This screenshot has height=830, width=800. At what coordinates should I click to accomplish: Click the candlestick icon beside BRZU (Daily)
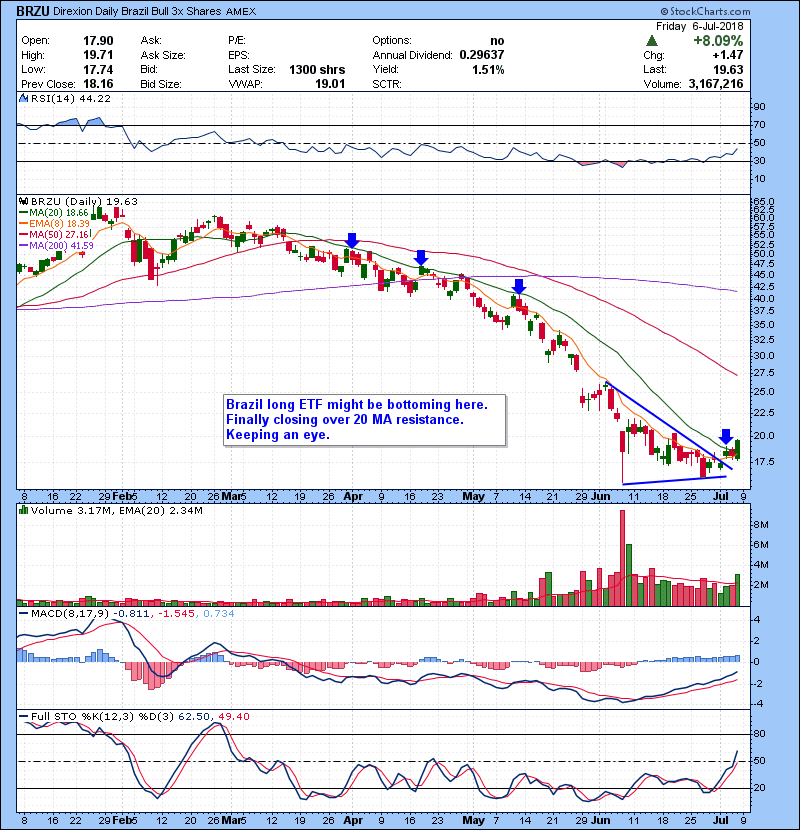coord(23,202)
